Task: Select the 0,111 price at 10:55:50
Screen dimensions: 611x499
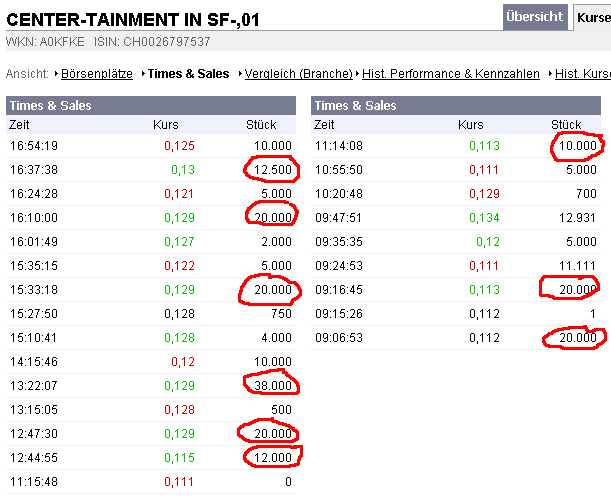Action: coord(484,170)
